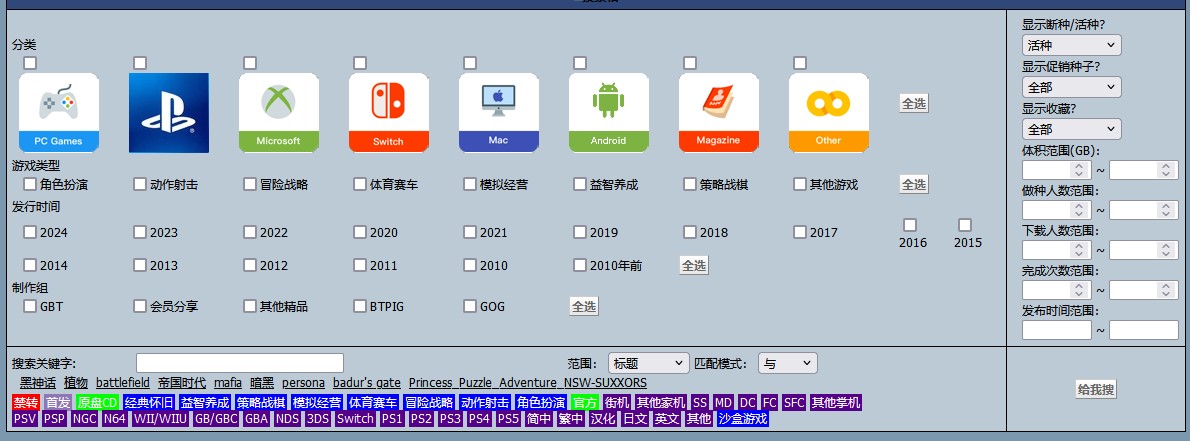Click the stepper on minimum 完成次数范围 field
Viewport: 1190px width, 441px height.
tap(1080, 290)
